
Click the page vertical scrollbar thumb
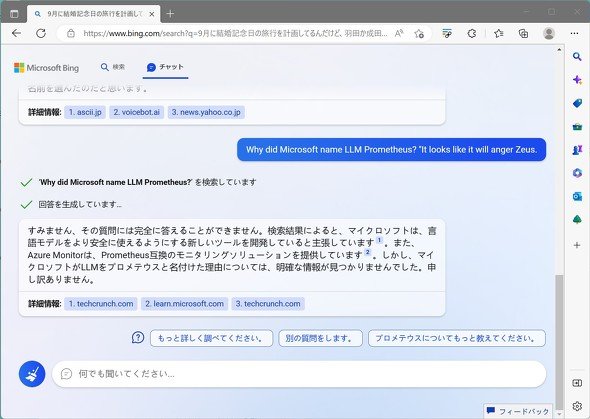tap(559, 342)
